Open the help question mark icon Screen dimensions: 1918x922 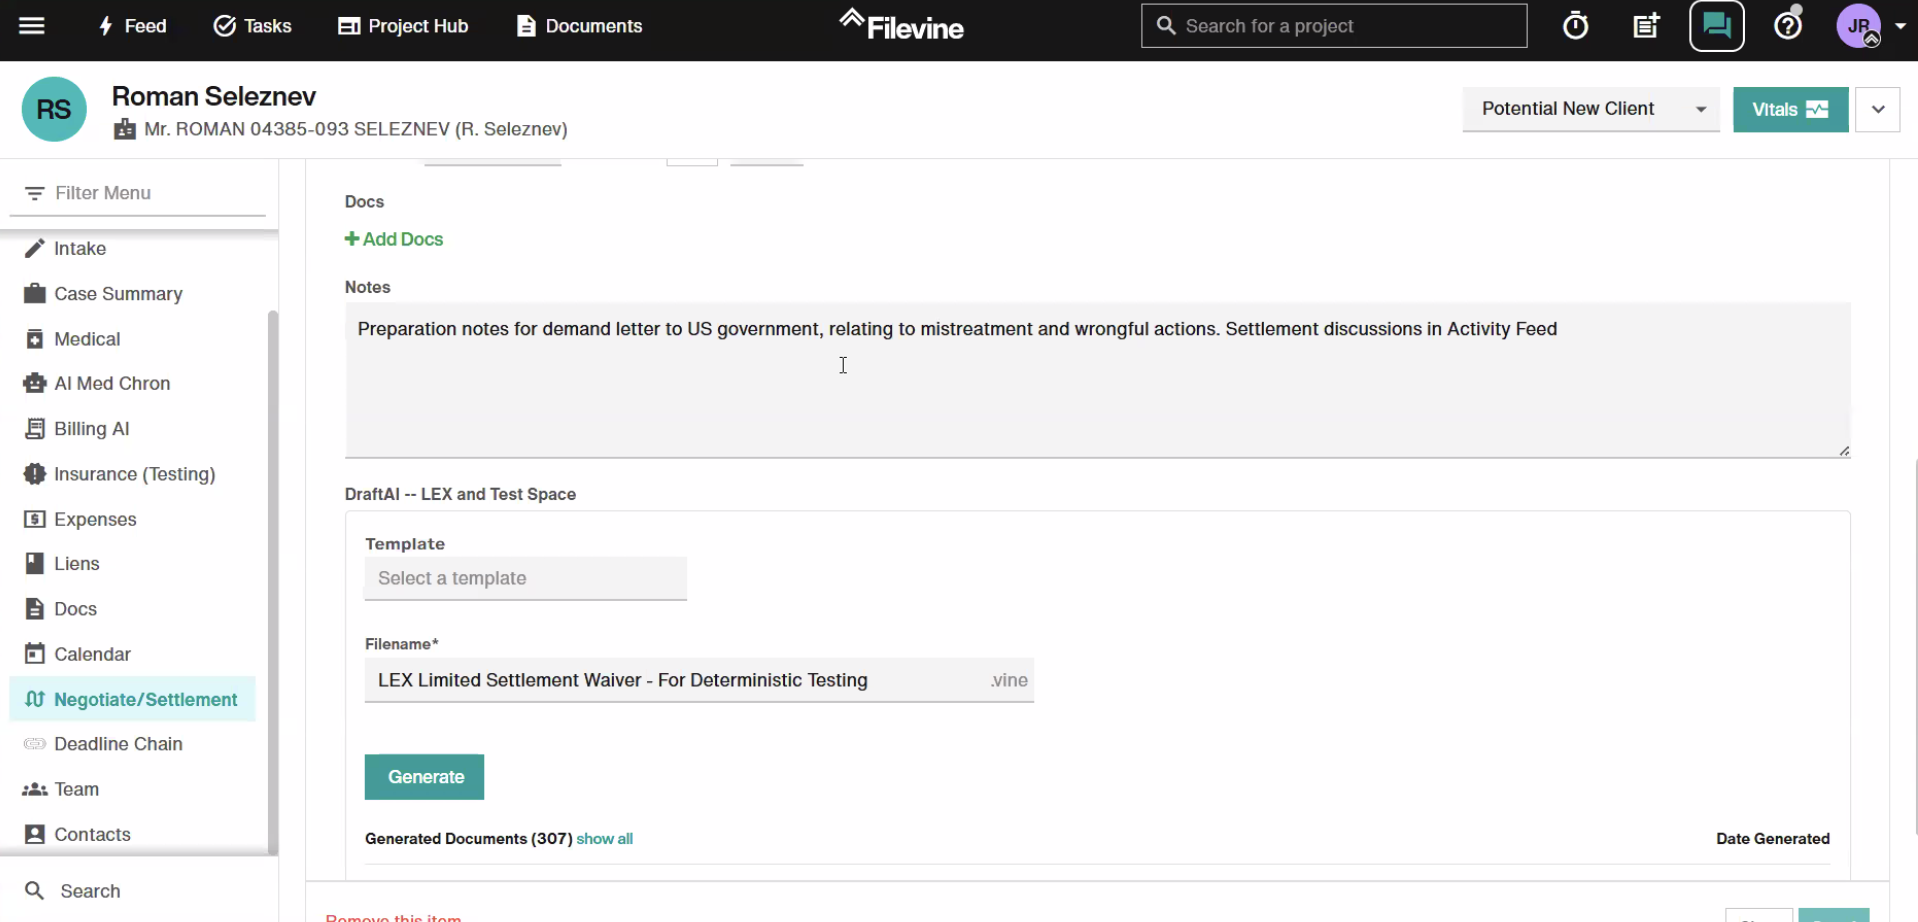(x=1787, y=26)
